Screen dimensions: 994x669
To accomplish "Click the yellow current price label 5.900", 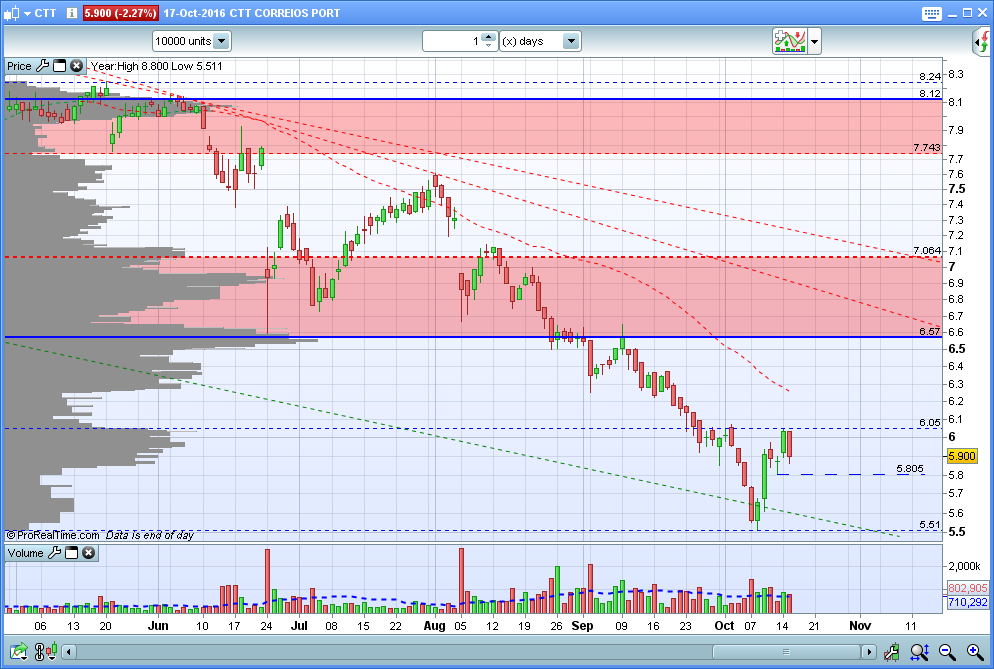I will pos(962,456).
